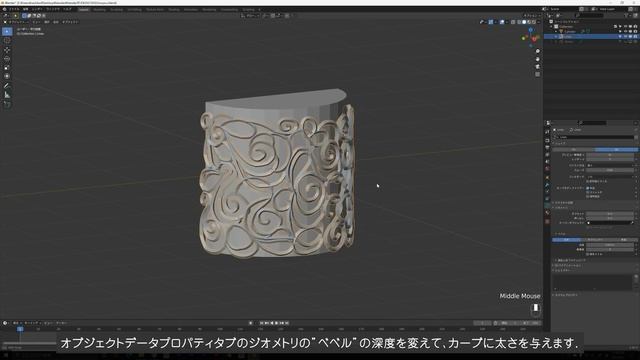The height and width of the screenshot is (360, 640).
Task: Select the Select Box tool
Action: (x=7, y=31)
